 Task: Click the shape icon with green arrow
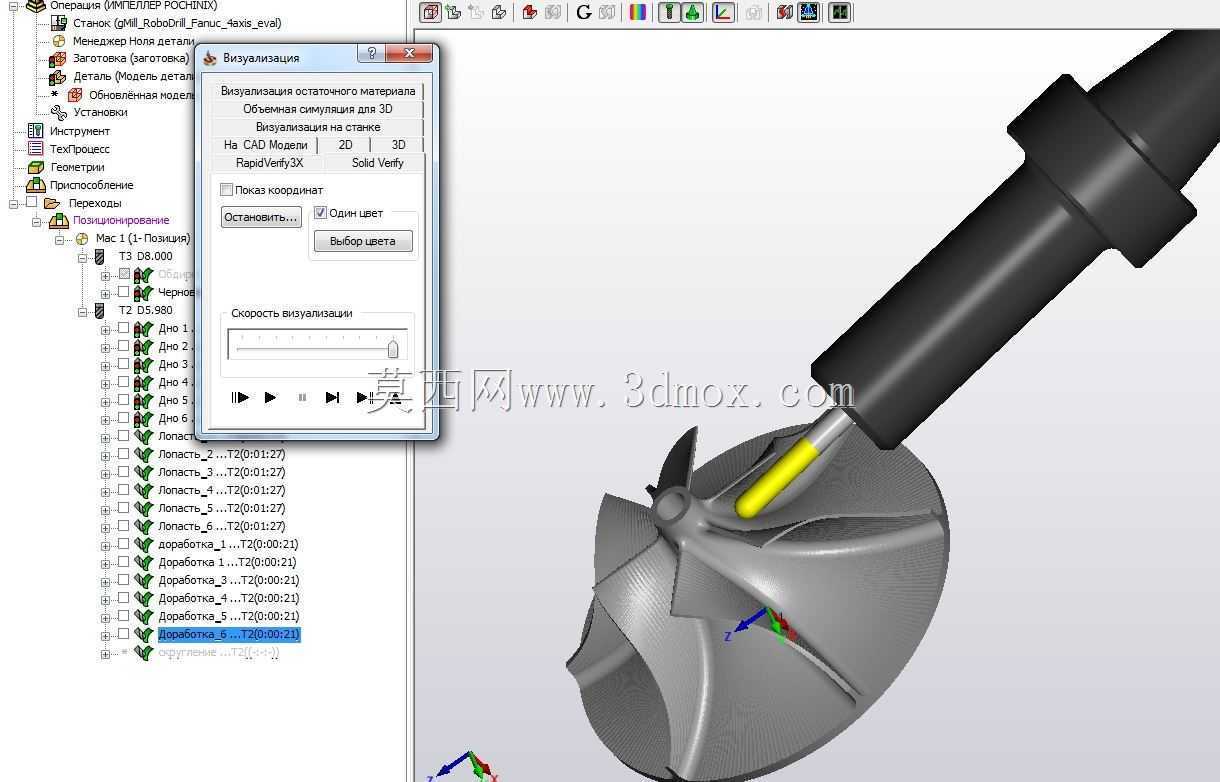click(453, 12)
